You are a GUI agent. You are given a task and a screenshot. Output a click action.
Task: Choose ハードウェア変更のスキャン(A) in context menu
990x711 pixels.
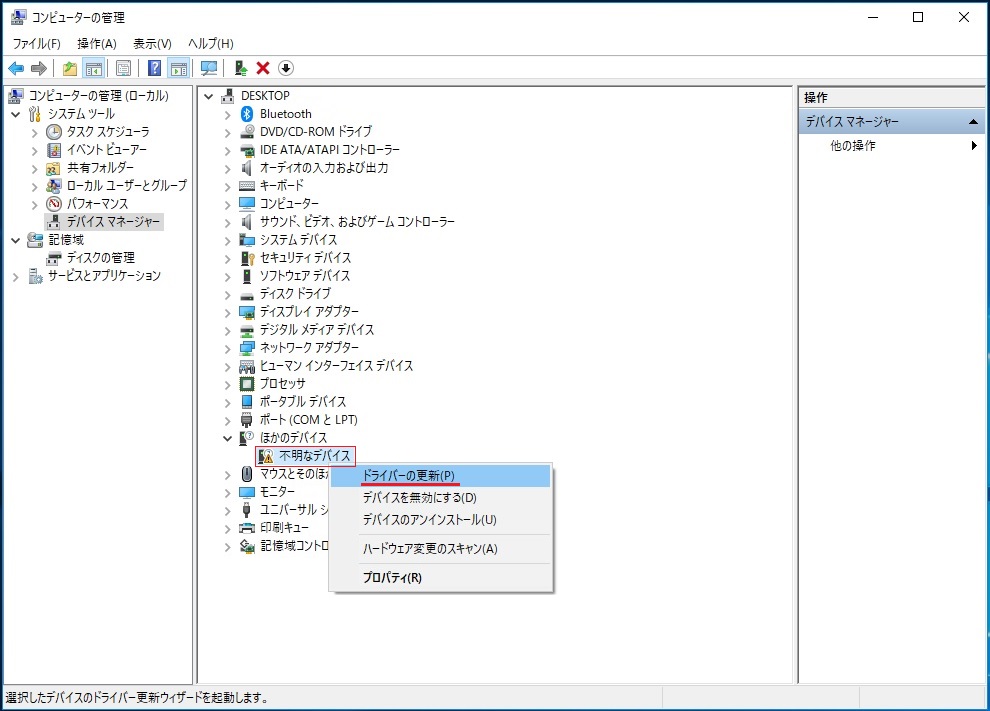coord(441,549)
